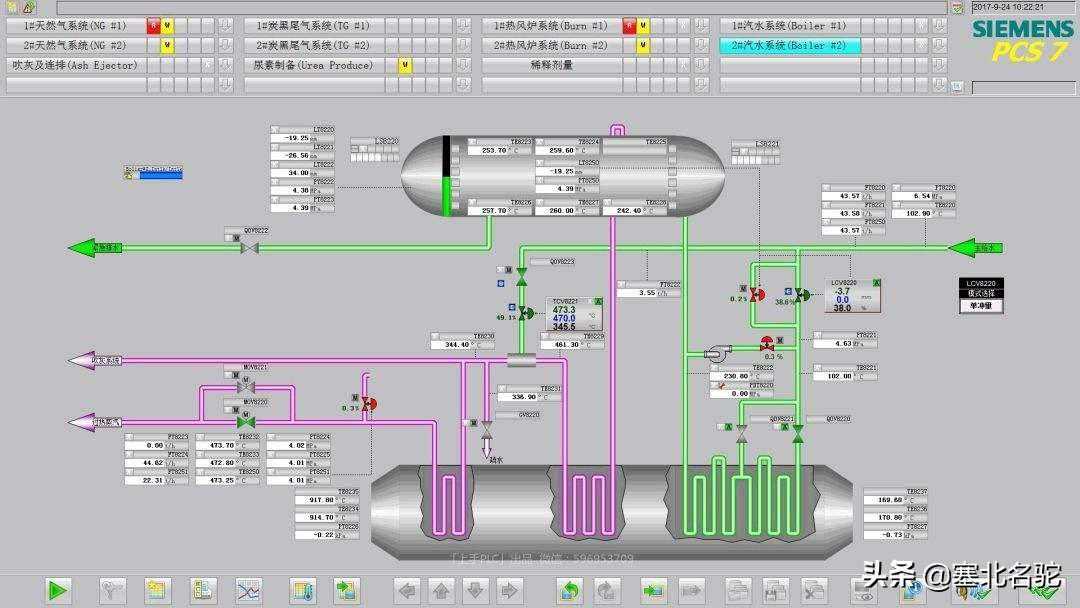Viewport: 1080px width, 608px height.
Task: Click the pump symbol near TE8222
Action: [717, 352]
